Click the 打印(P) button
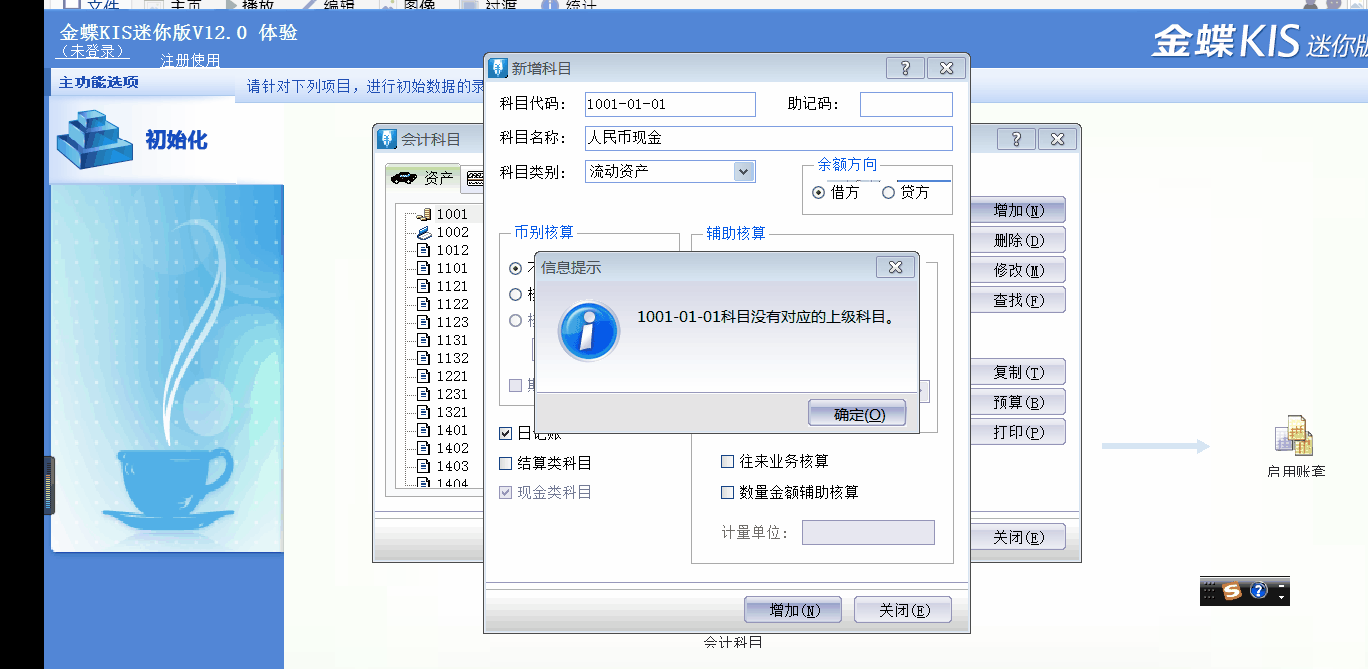This screenshot has height=669, width=1368. (x=1018, y=432)
